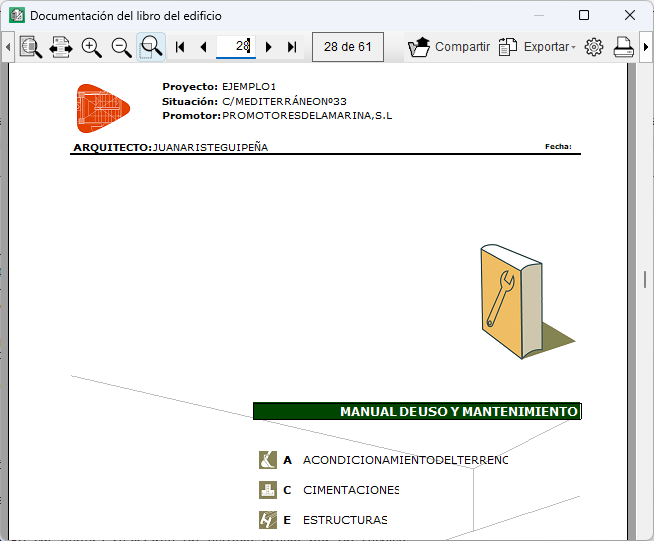Select 'ESTRUCTURAS' text entry
The image size is (654, 541).
[x=345, y=520]
